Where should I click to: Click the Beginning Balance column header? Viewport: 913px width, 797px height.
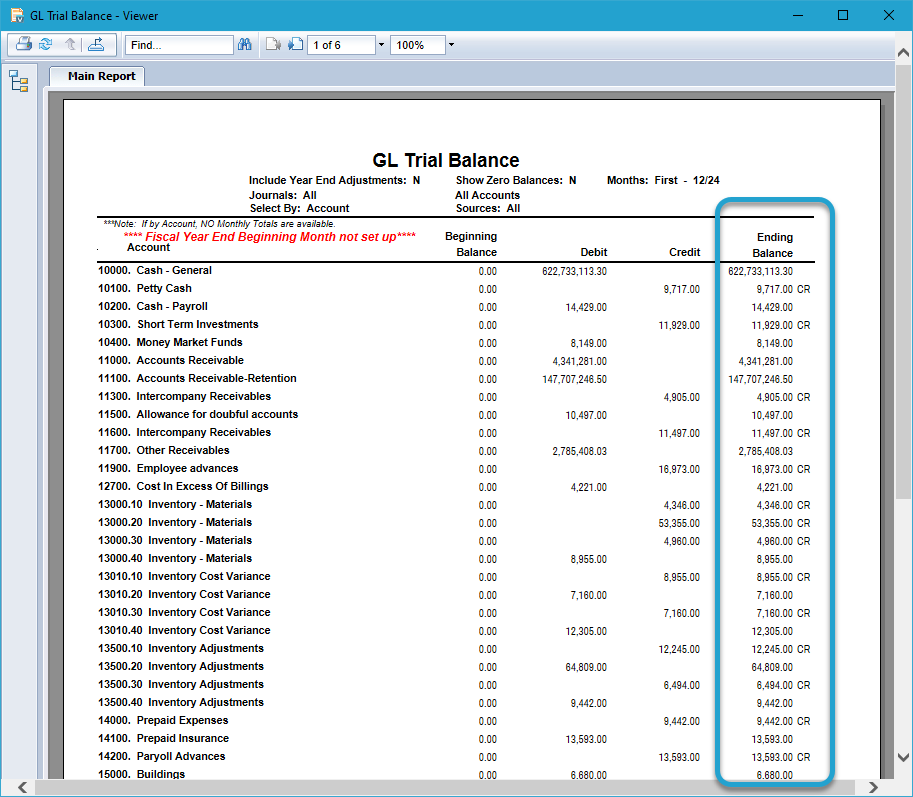[x=471, y=244]
